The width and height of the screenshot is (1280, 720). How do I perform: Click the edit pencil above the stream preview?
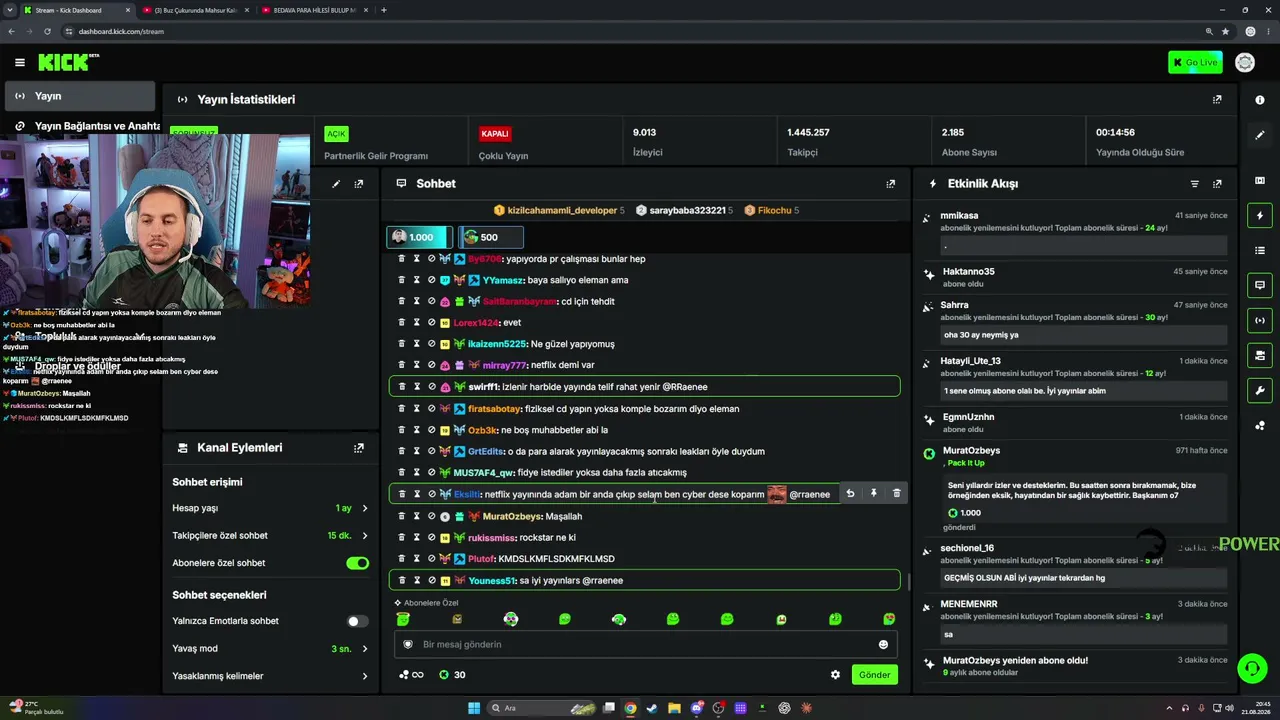pos(336,184)
